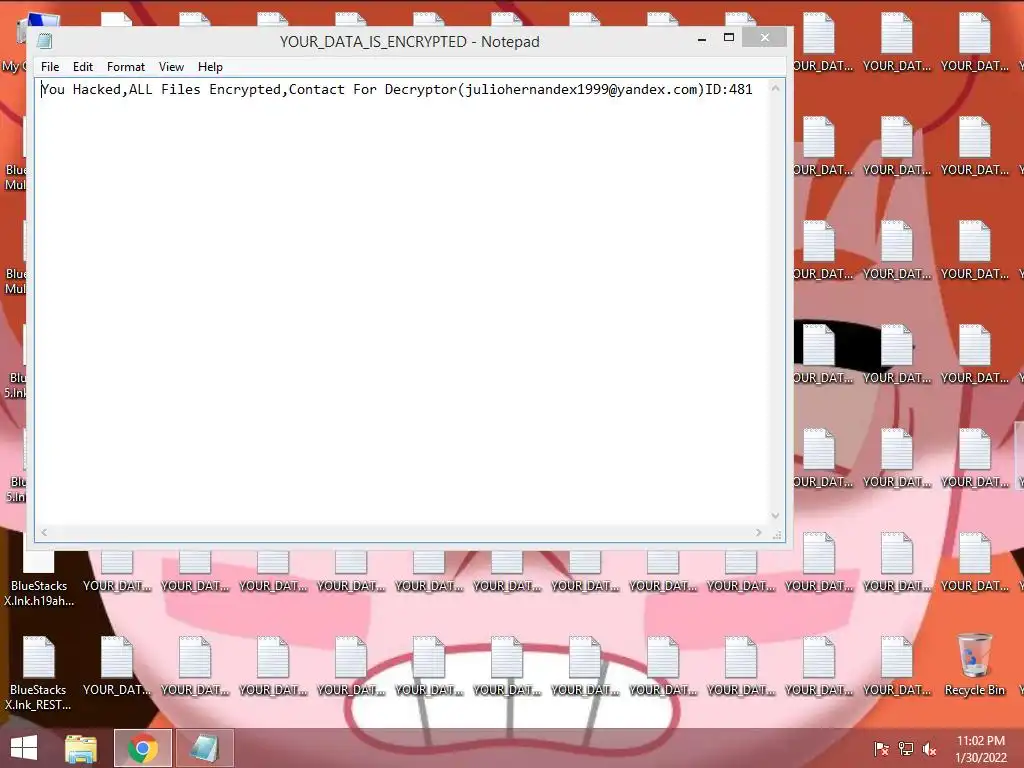Open the Windows Start button

(24, 748)
